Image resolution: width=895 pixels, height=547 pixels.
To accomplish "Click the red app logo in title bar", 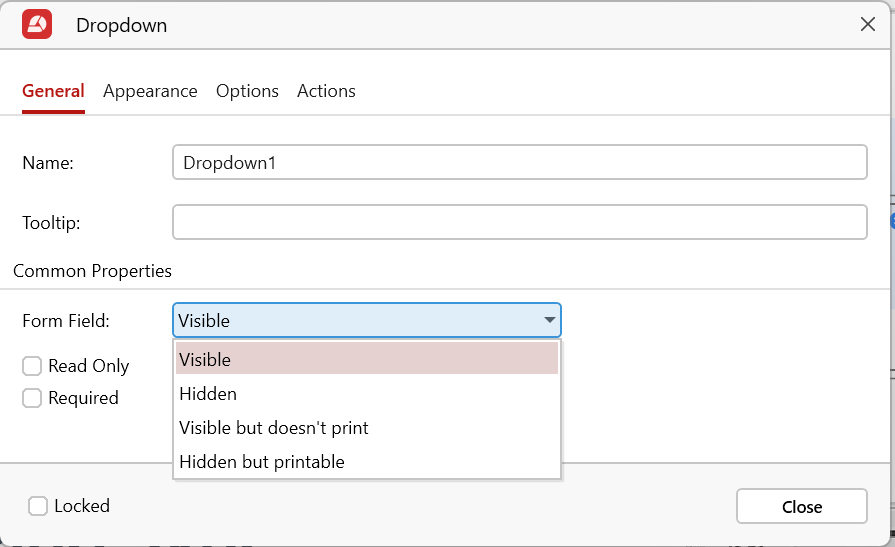I will 37,25.
